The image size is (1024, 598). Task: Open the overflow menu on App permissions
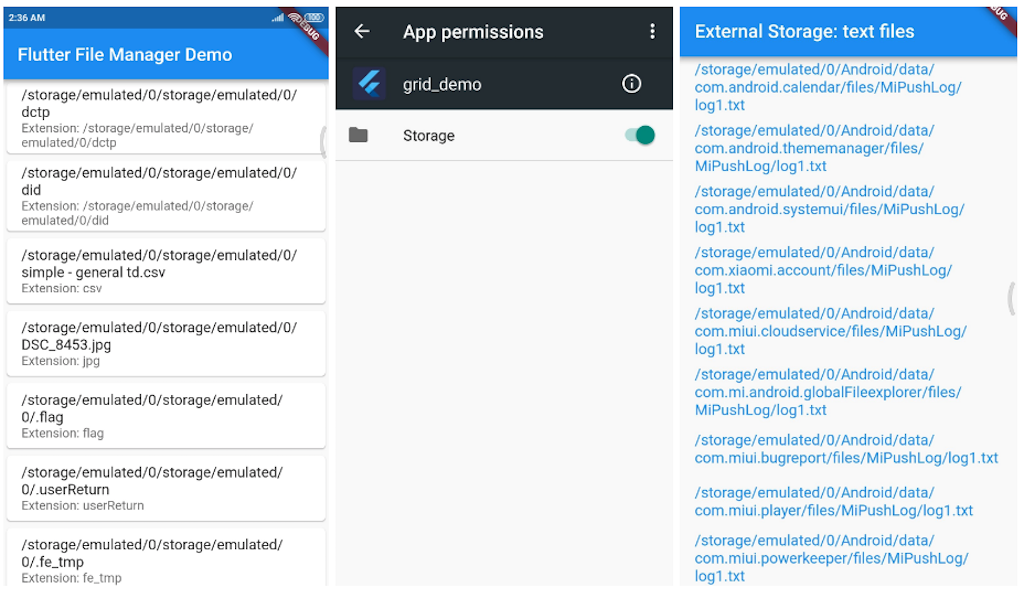coord(653,32)
